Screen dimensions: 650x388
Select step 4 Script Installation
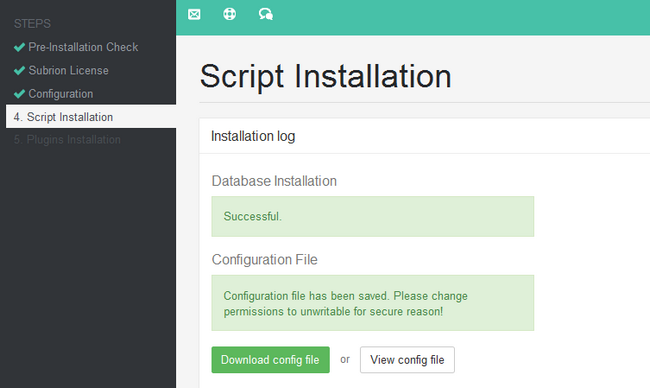tap(91, 117)
